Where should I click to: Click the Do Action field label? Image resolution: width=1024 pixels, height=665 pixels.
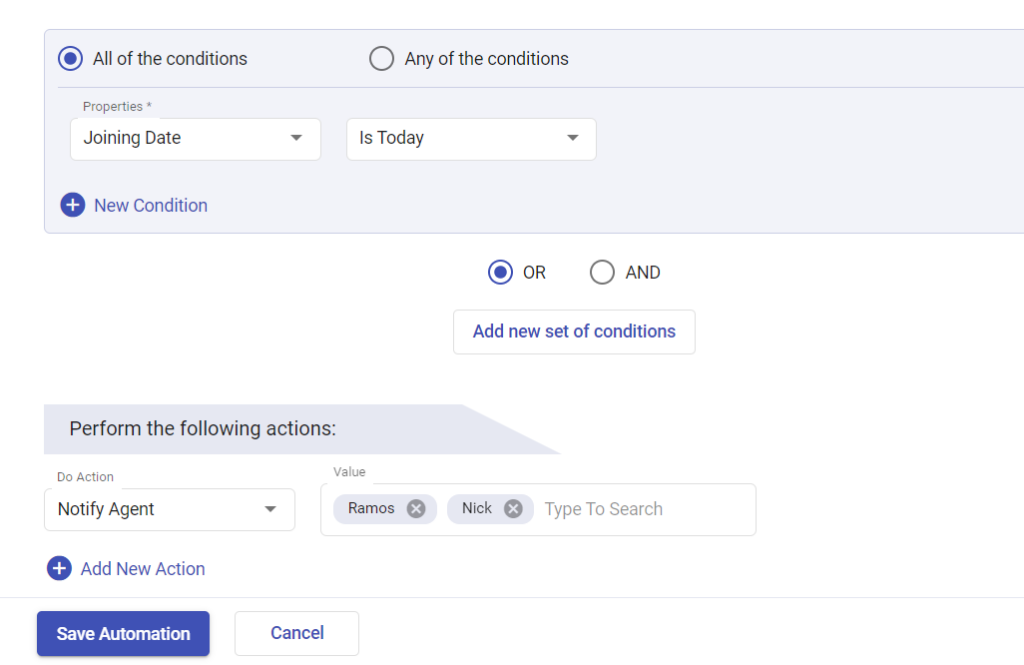click(85, 477)
